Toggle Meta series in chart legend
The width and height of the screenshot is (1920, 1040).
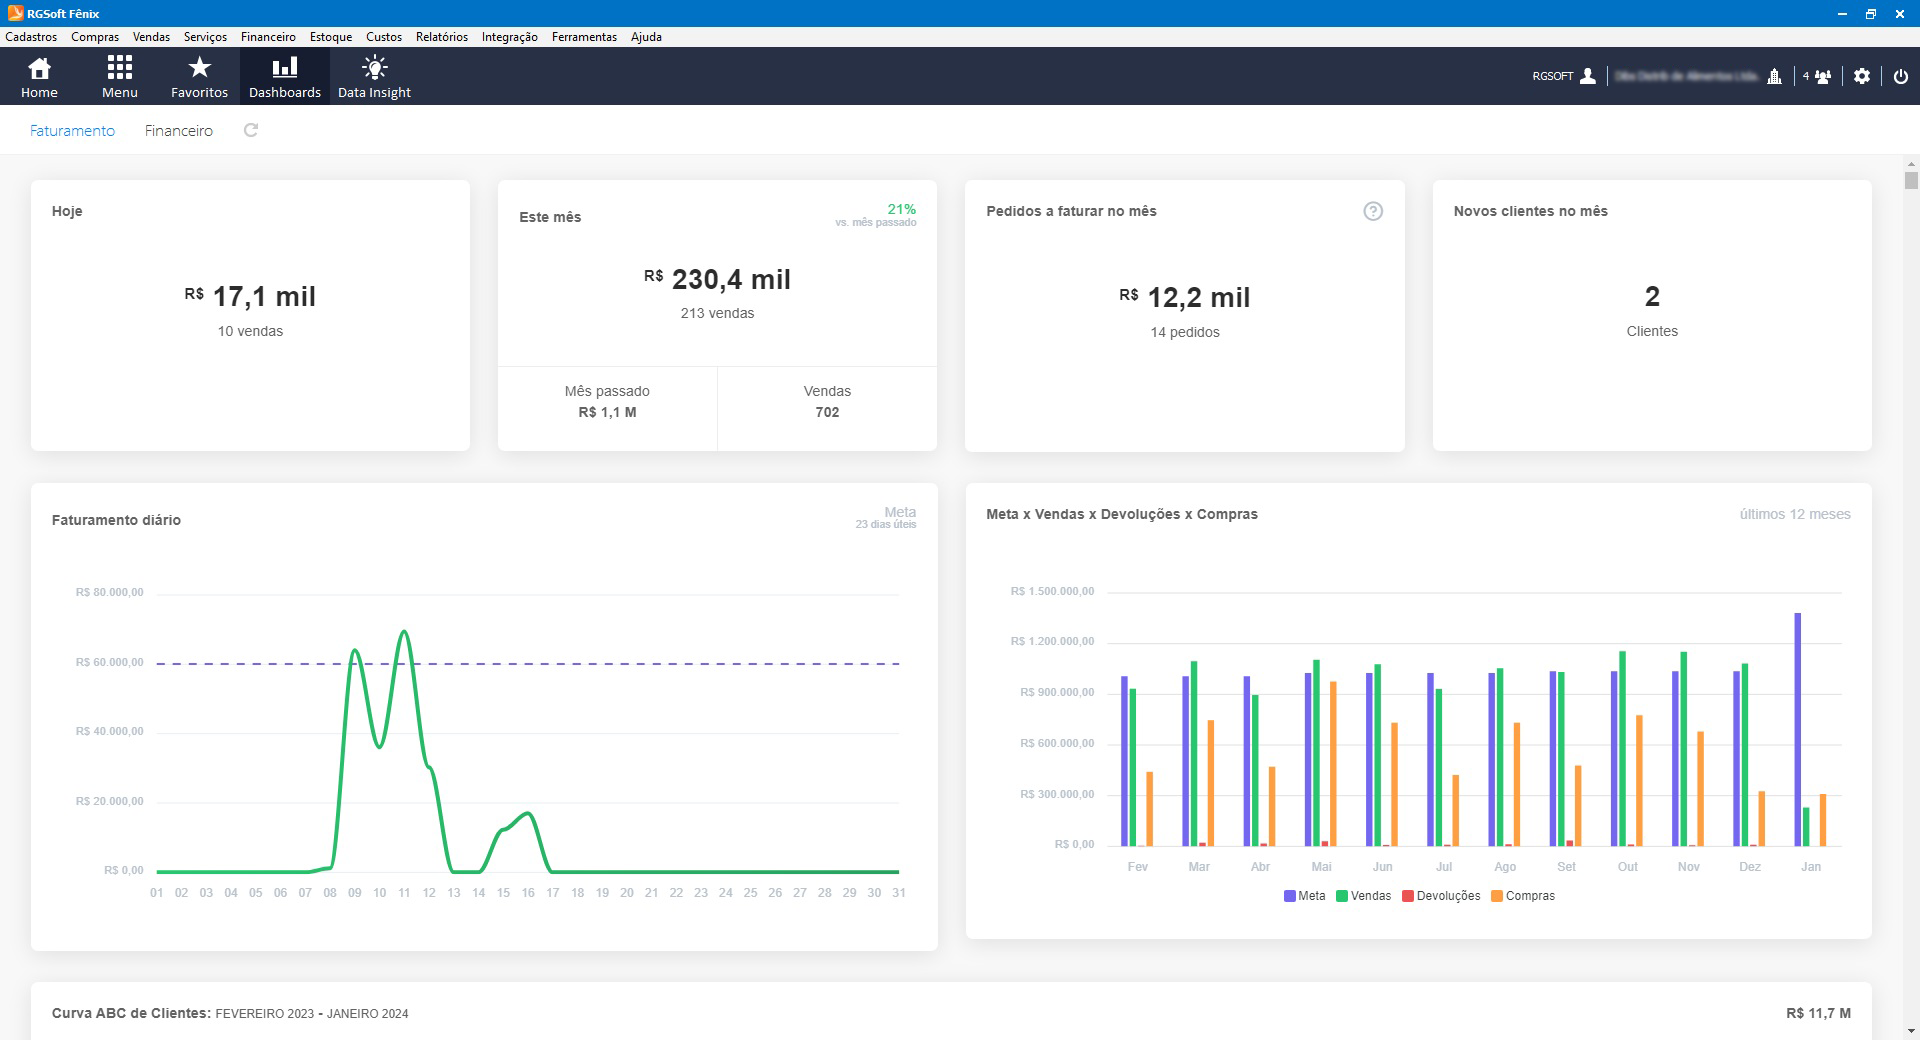1304,896
